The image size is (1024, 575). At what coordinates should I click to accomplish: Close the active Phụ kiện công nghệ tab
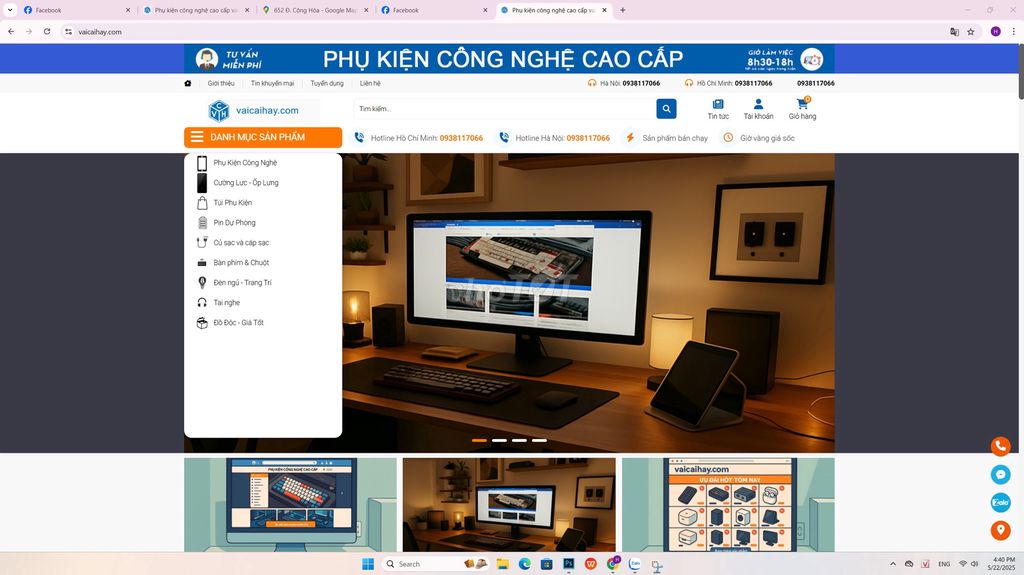click(604, 10)
